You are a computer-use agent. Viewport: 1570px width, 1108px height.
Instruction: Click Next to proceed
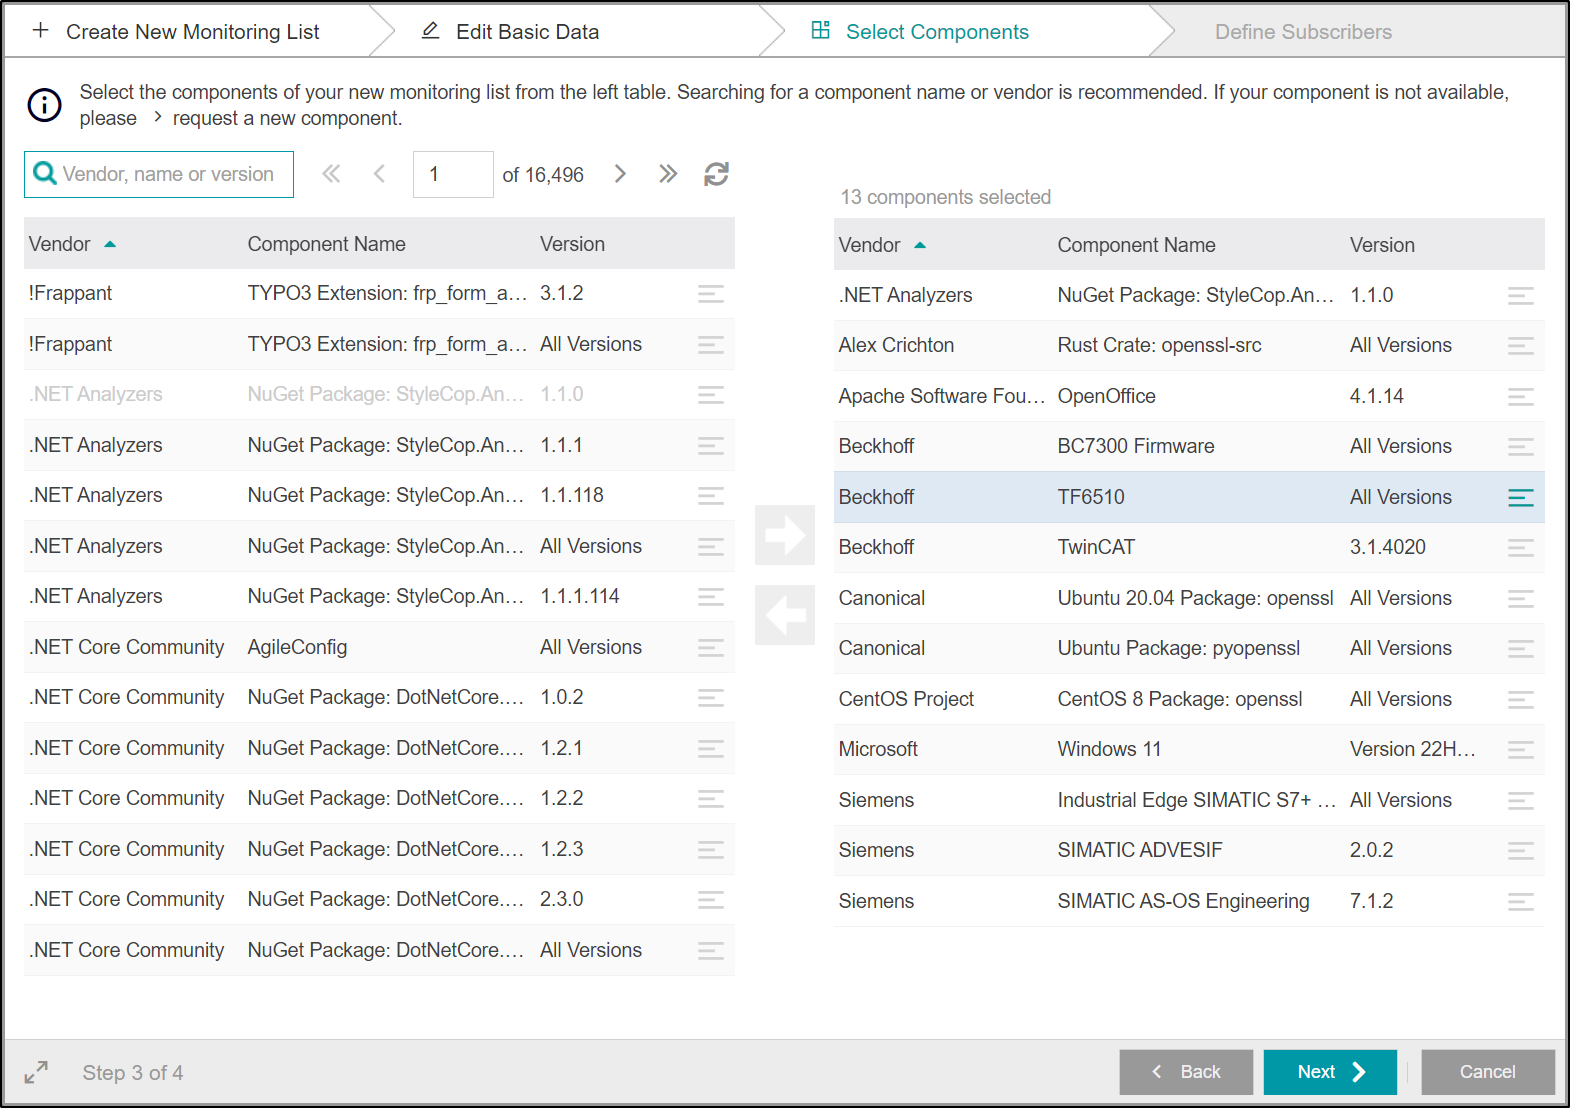[1330, 1072]
